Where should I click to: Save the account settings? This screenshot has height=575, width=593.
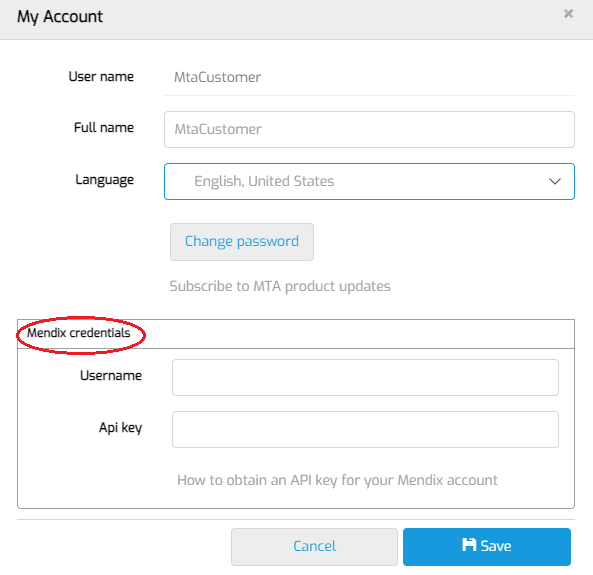coord(487,547)
